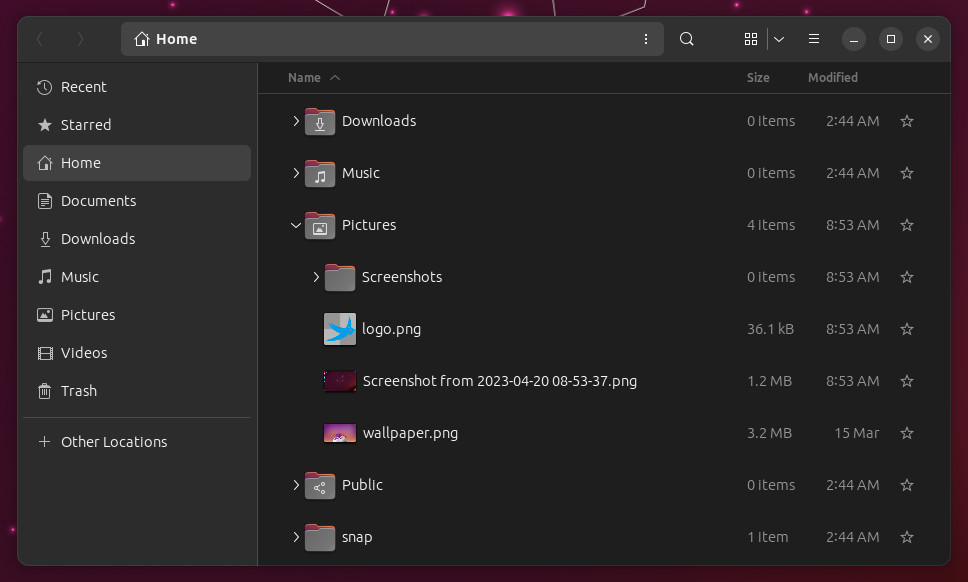This screenshot has height=582, width=968.
Task: Star wallpaper.png file
Action: tap(906, 433)
